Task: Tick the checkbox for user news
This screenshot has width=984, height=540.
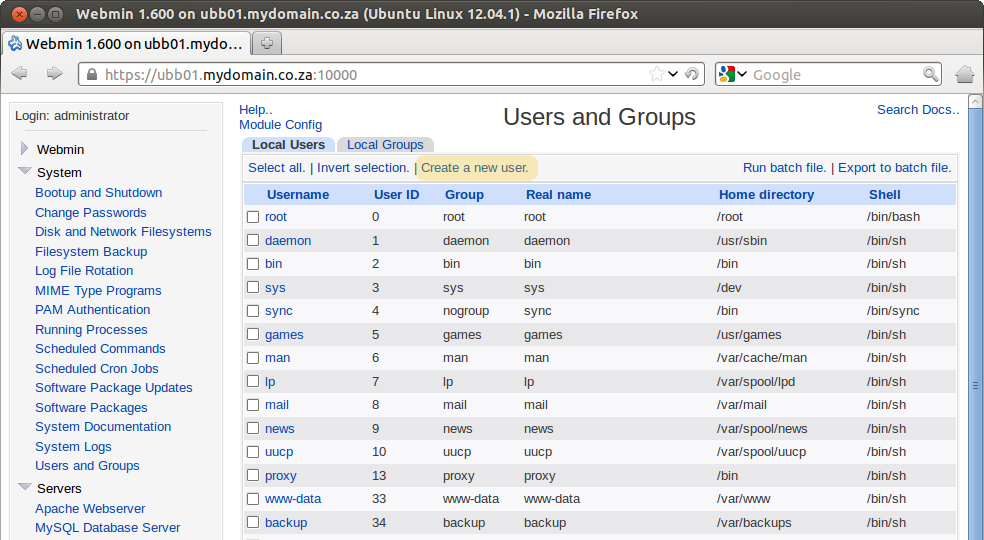Action: pos(253,428)
